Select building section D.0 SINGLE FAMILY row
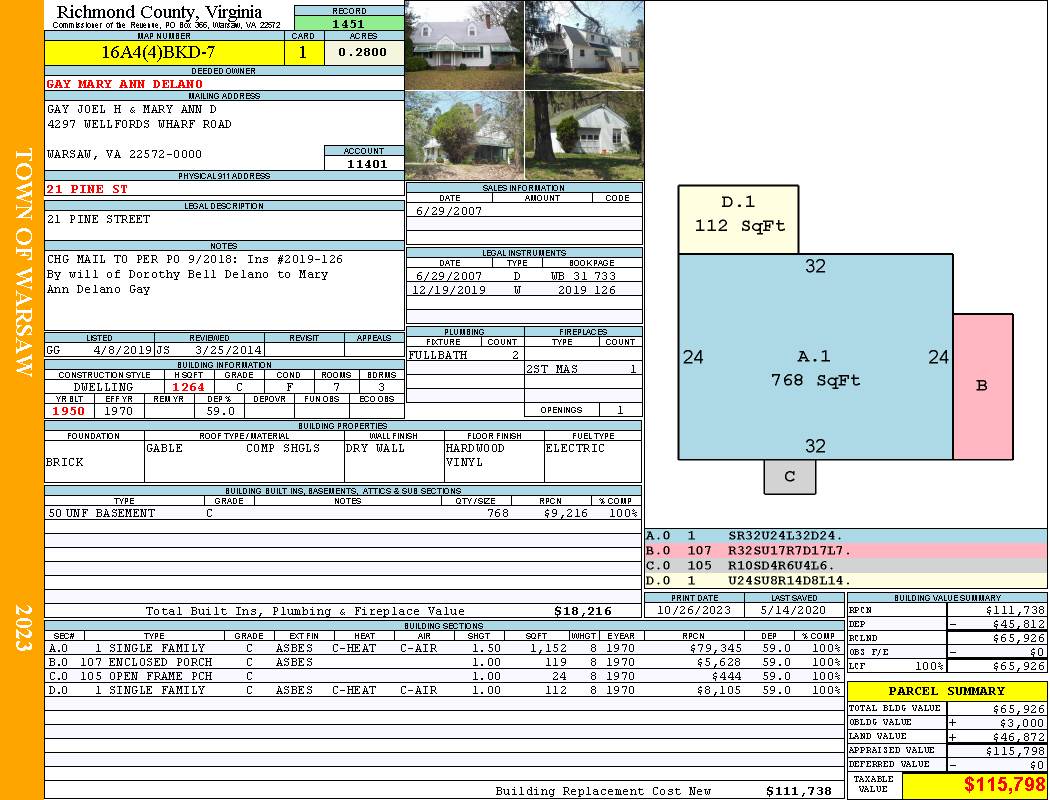 point(443,690)
